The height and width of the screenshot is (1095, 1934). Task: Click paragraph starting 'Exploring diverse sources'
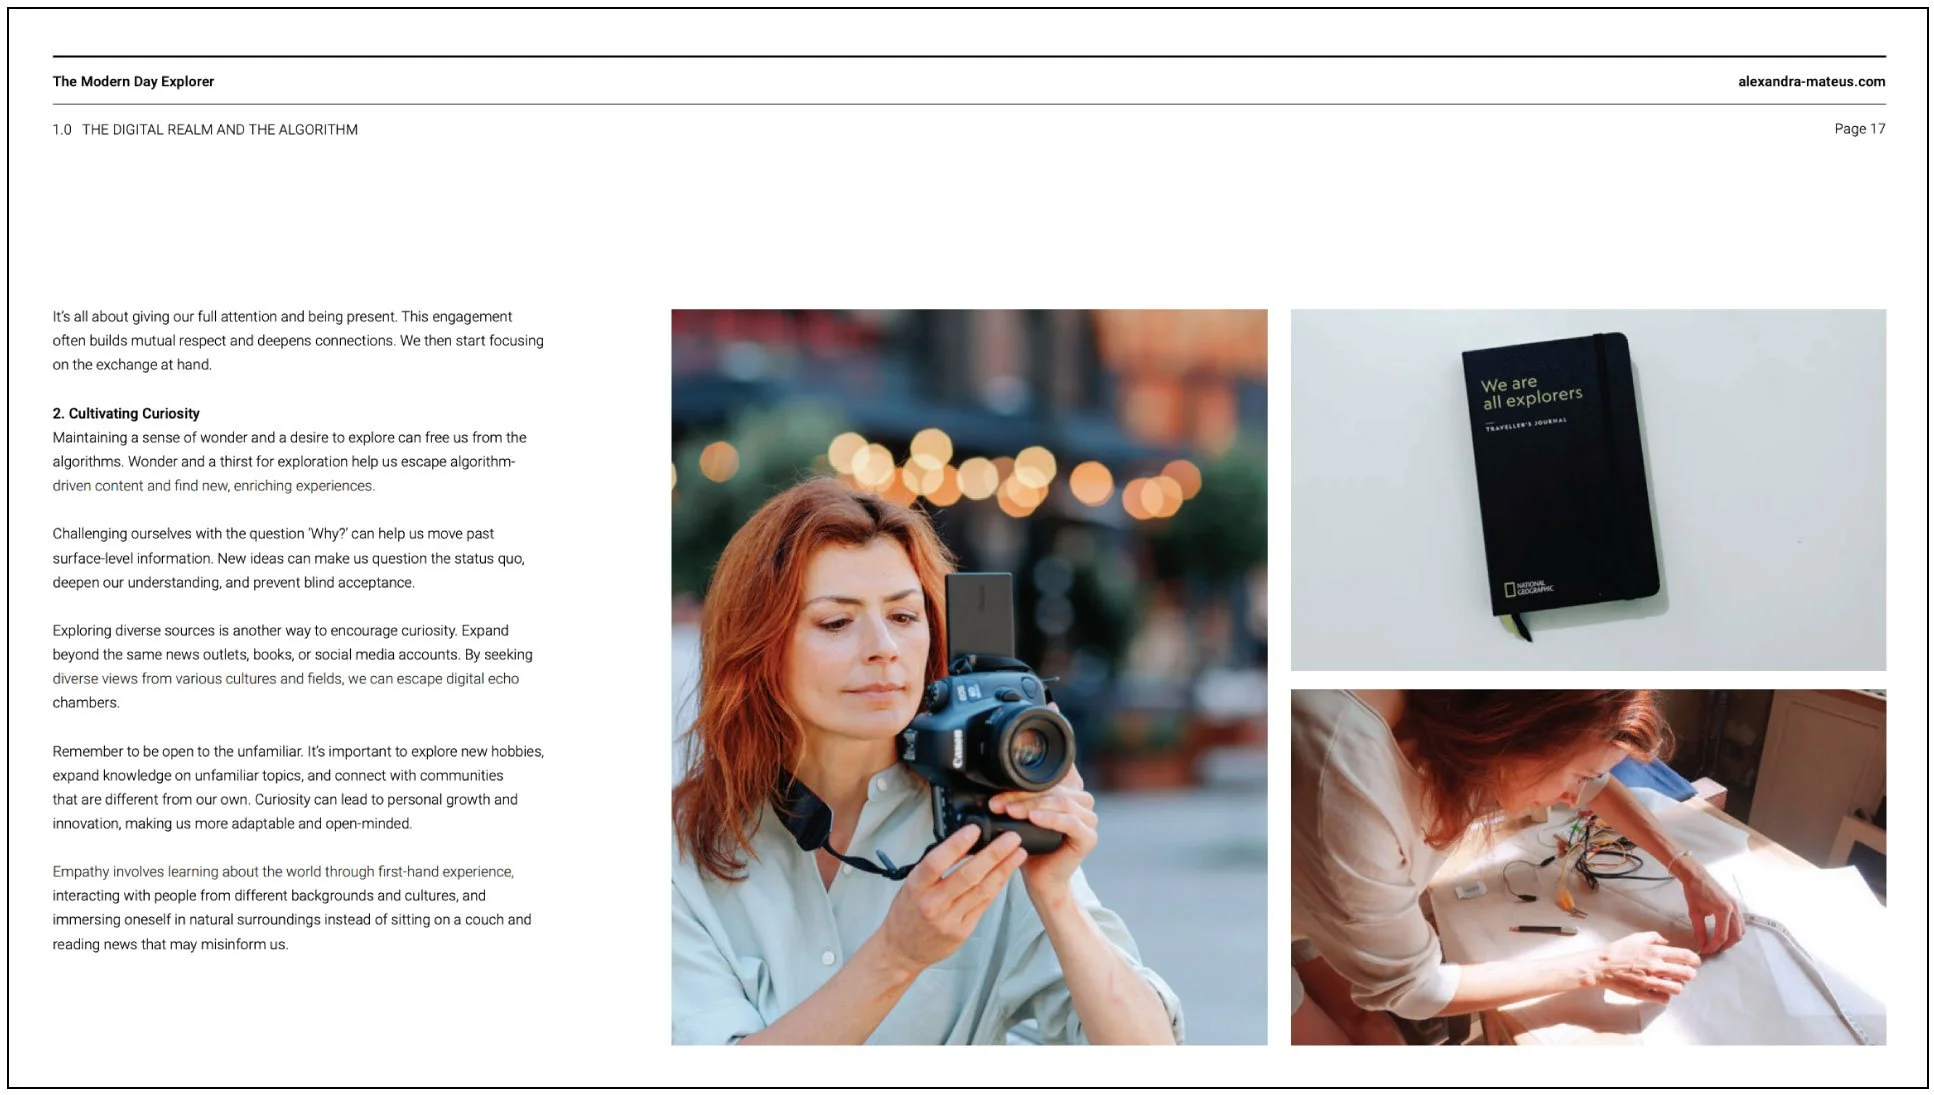pyautogui.click(x=292, y=666)
